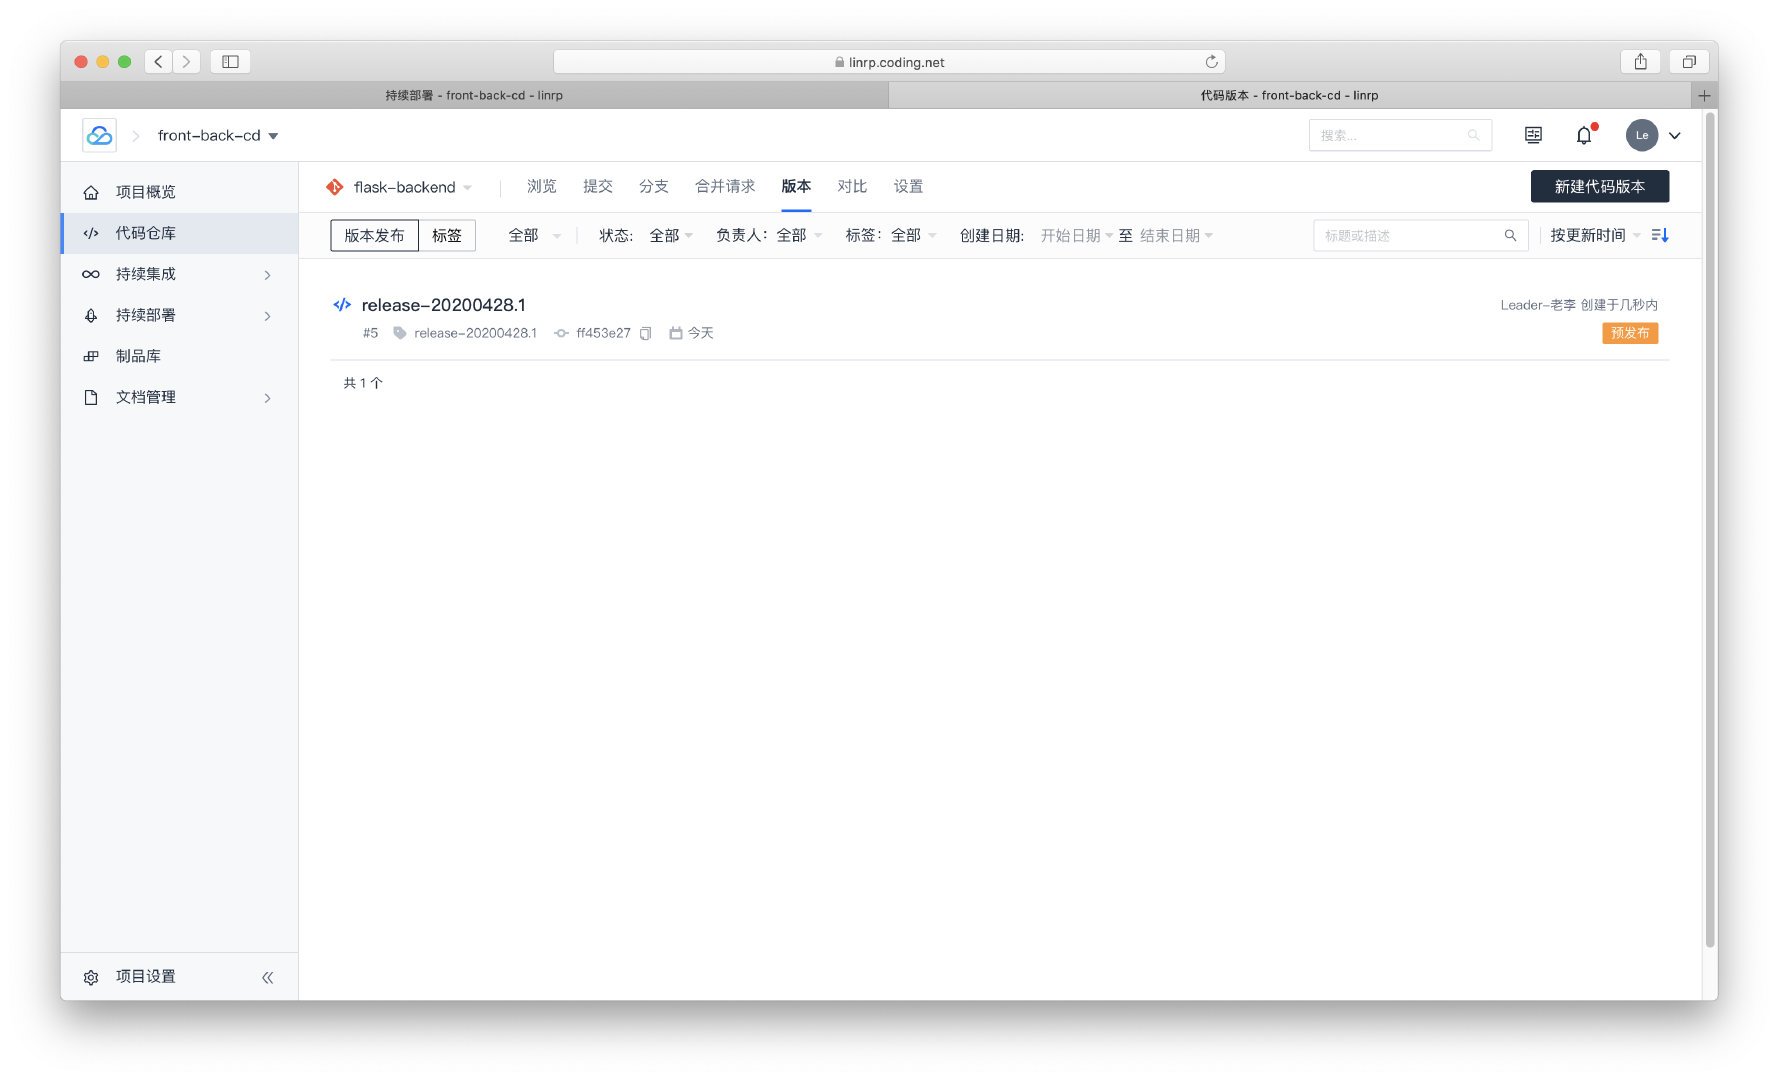Switch to the 设置 tab
1778x1080 pixels.
(908, 186)
